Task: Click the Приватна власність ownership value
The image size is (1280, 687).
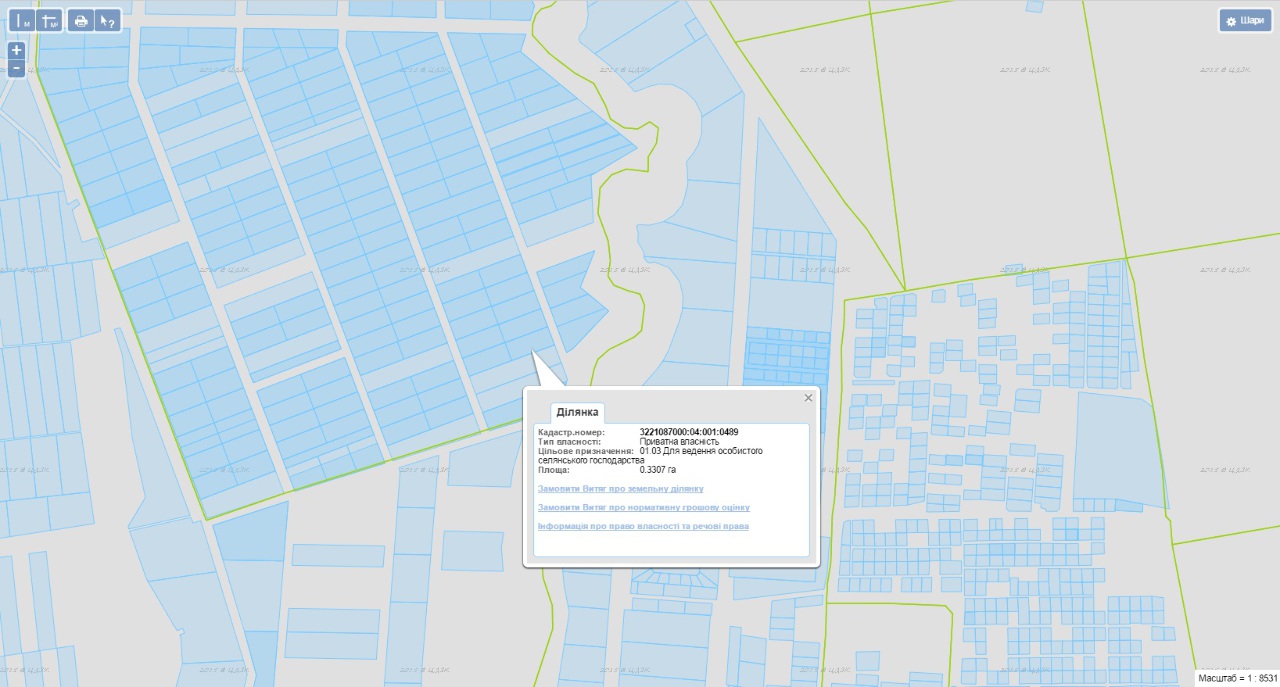Action: click(x=679, y=441)
